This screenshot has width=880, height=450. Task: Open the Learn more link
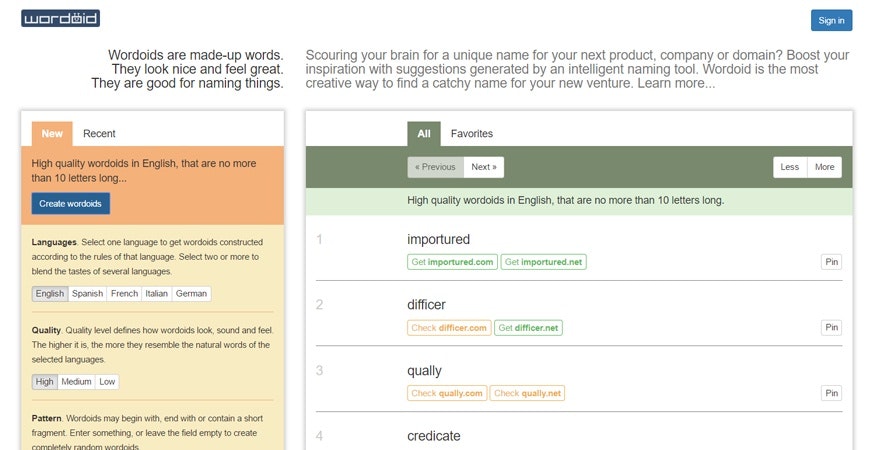click(676, 84)
